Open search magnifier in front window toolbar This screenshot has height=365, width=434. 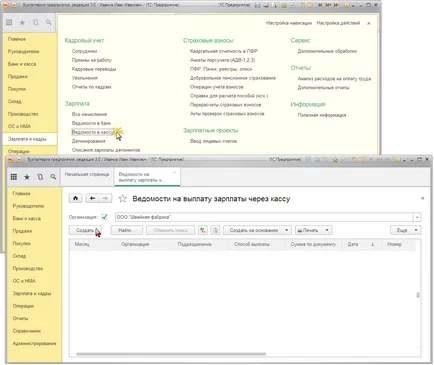coord(53,177)
